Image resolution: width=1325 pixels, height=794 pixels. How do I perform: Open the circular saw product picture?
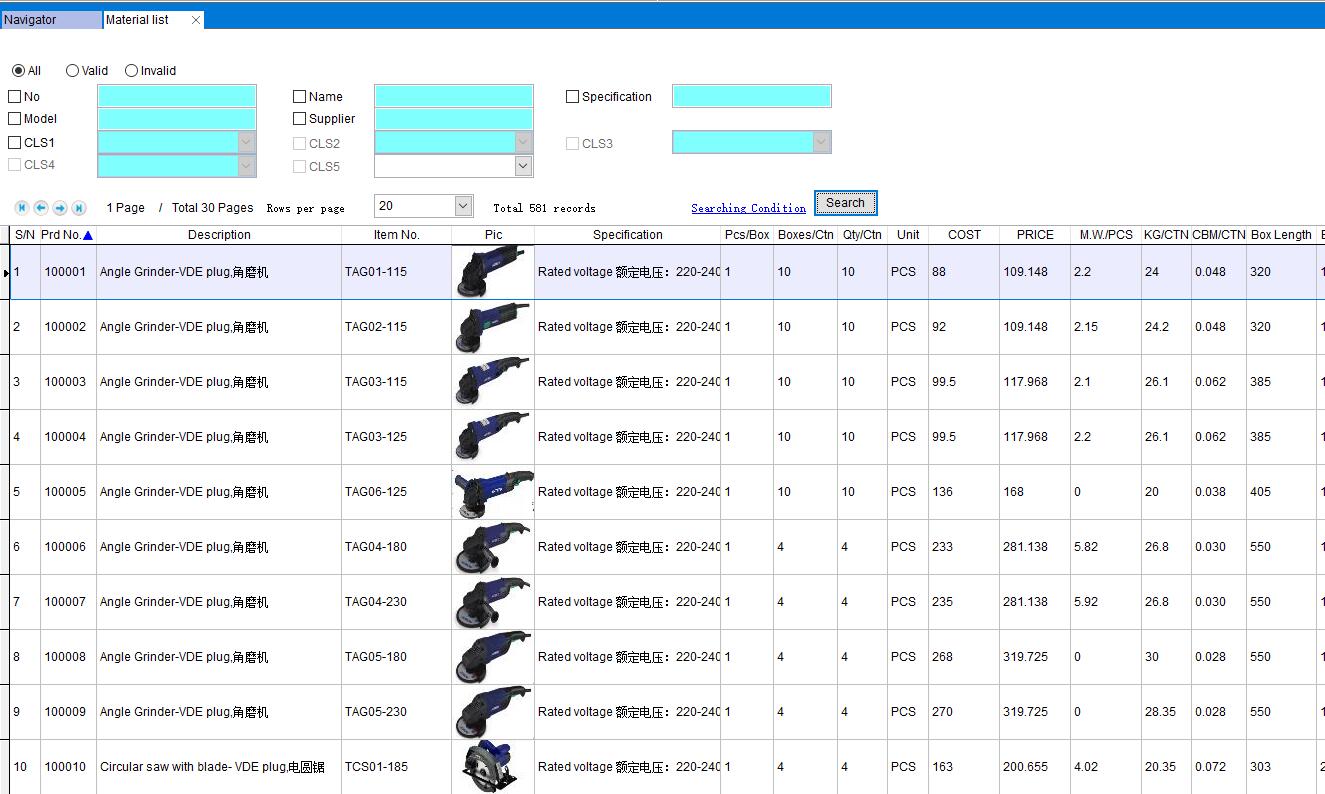(x=493, y=767)
